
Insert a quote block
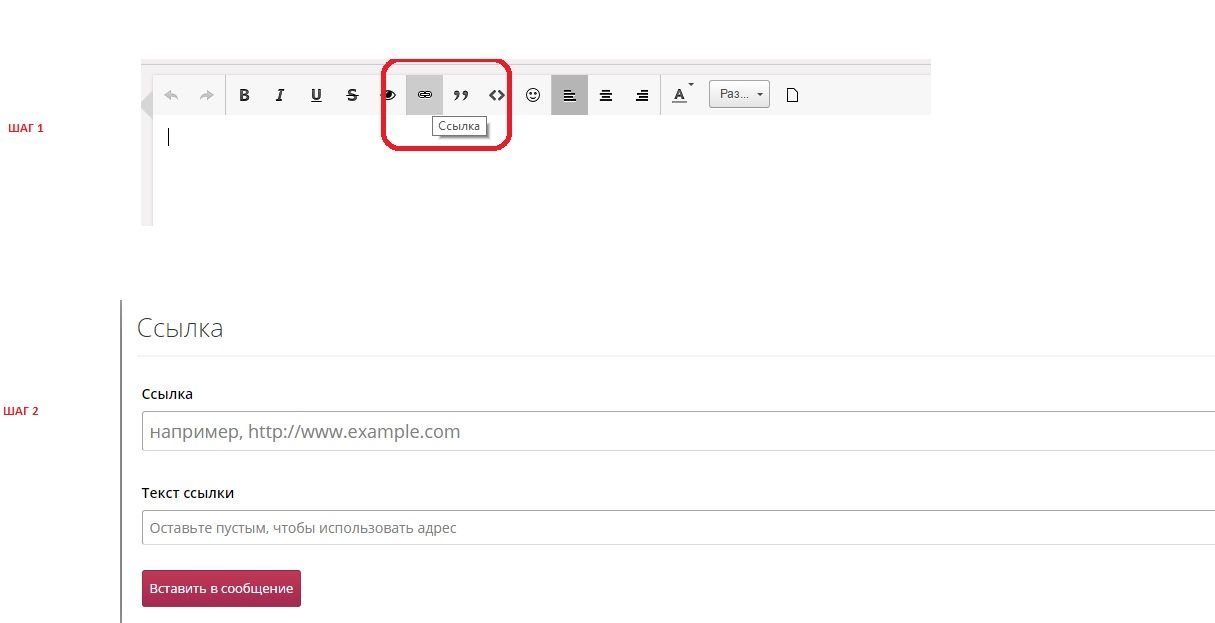(x=461, y=95)
